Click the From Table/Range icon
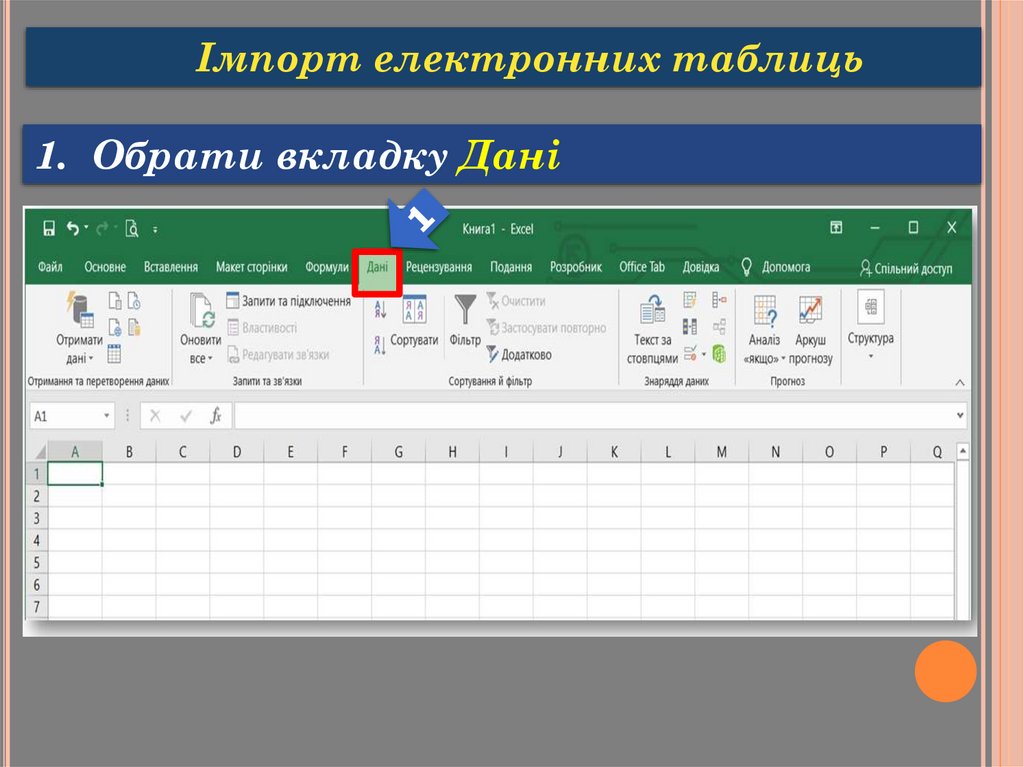 point(114,354)
